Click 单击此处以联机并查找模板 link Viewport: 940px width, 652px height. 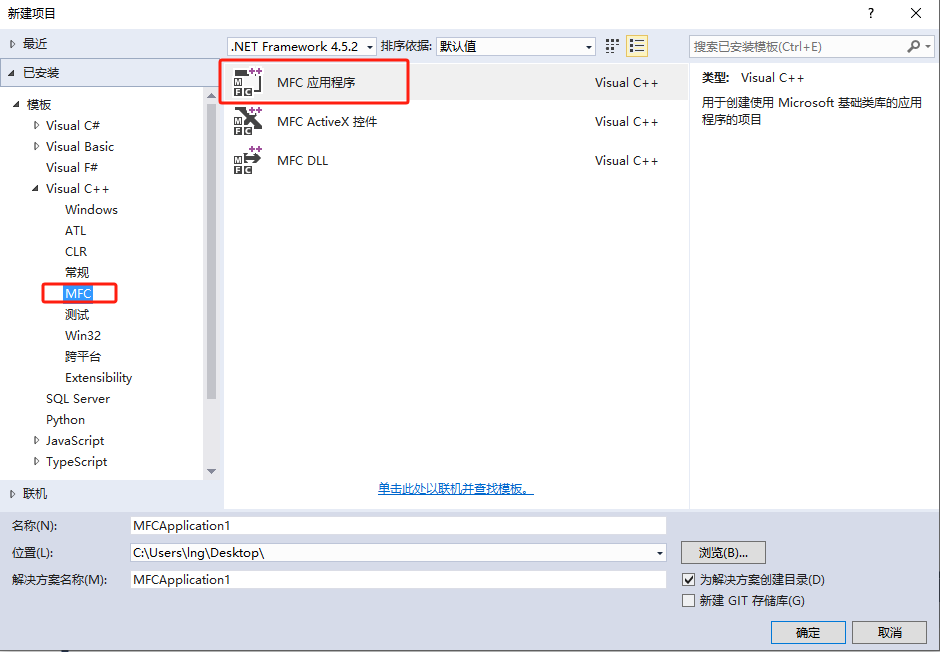point(456,489)
